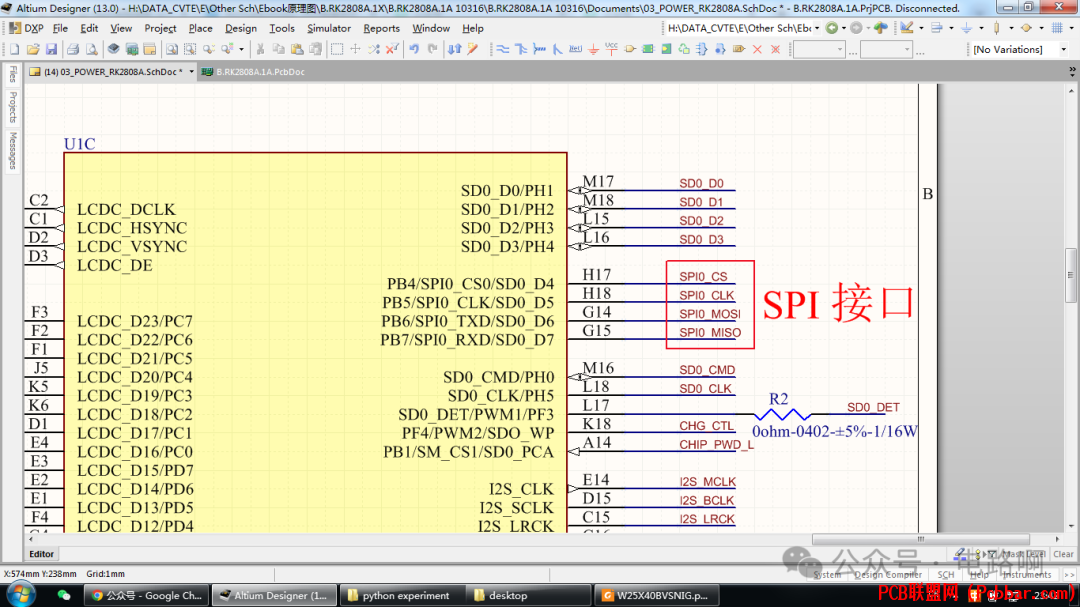1080x607 pixels.
Task: Click the vertical scrollbar thumb
Action: coord(1070,275)
